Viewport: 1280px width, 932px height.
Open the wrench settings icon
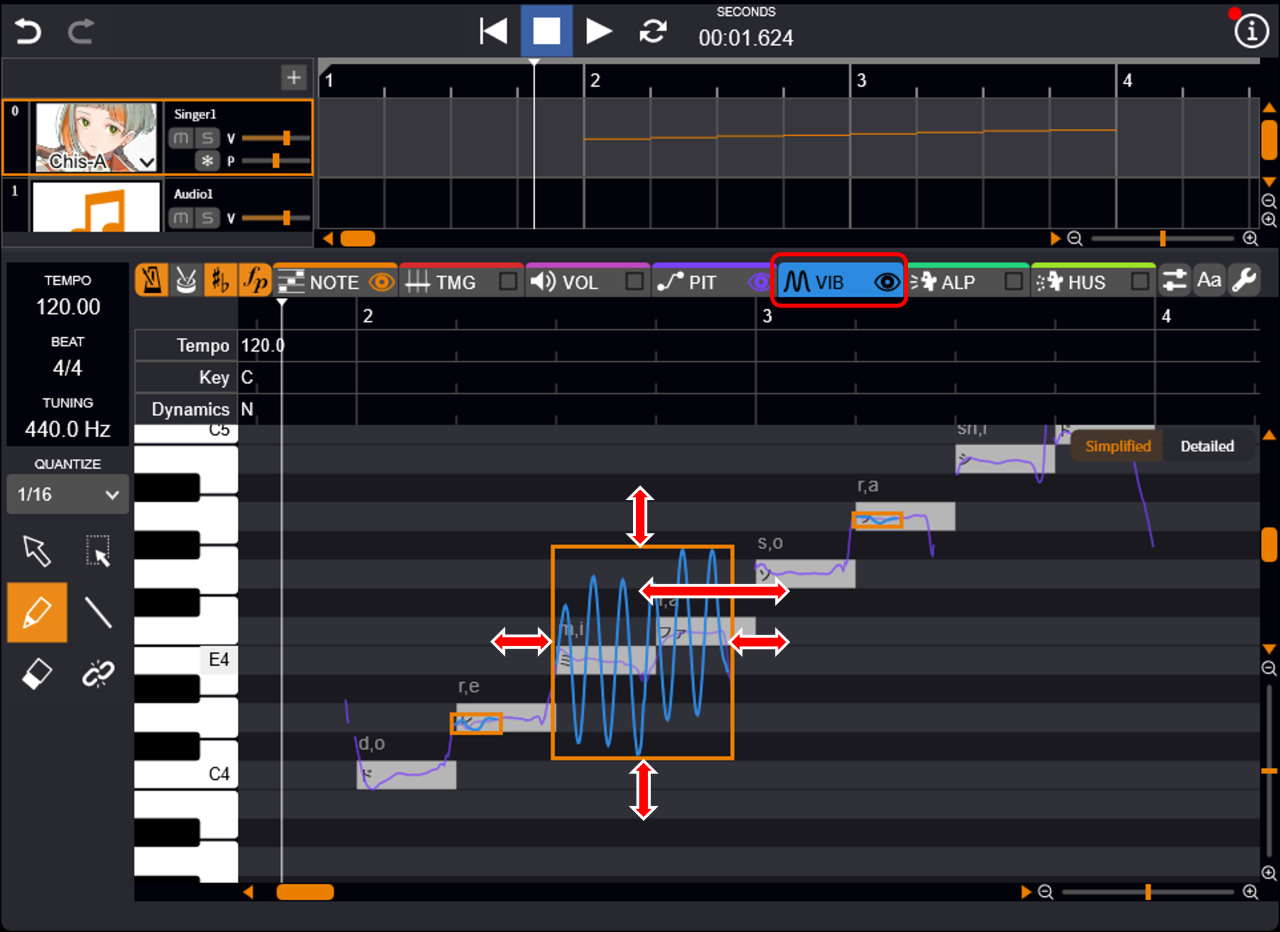[1243, 281]
